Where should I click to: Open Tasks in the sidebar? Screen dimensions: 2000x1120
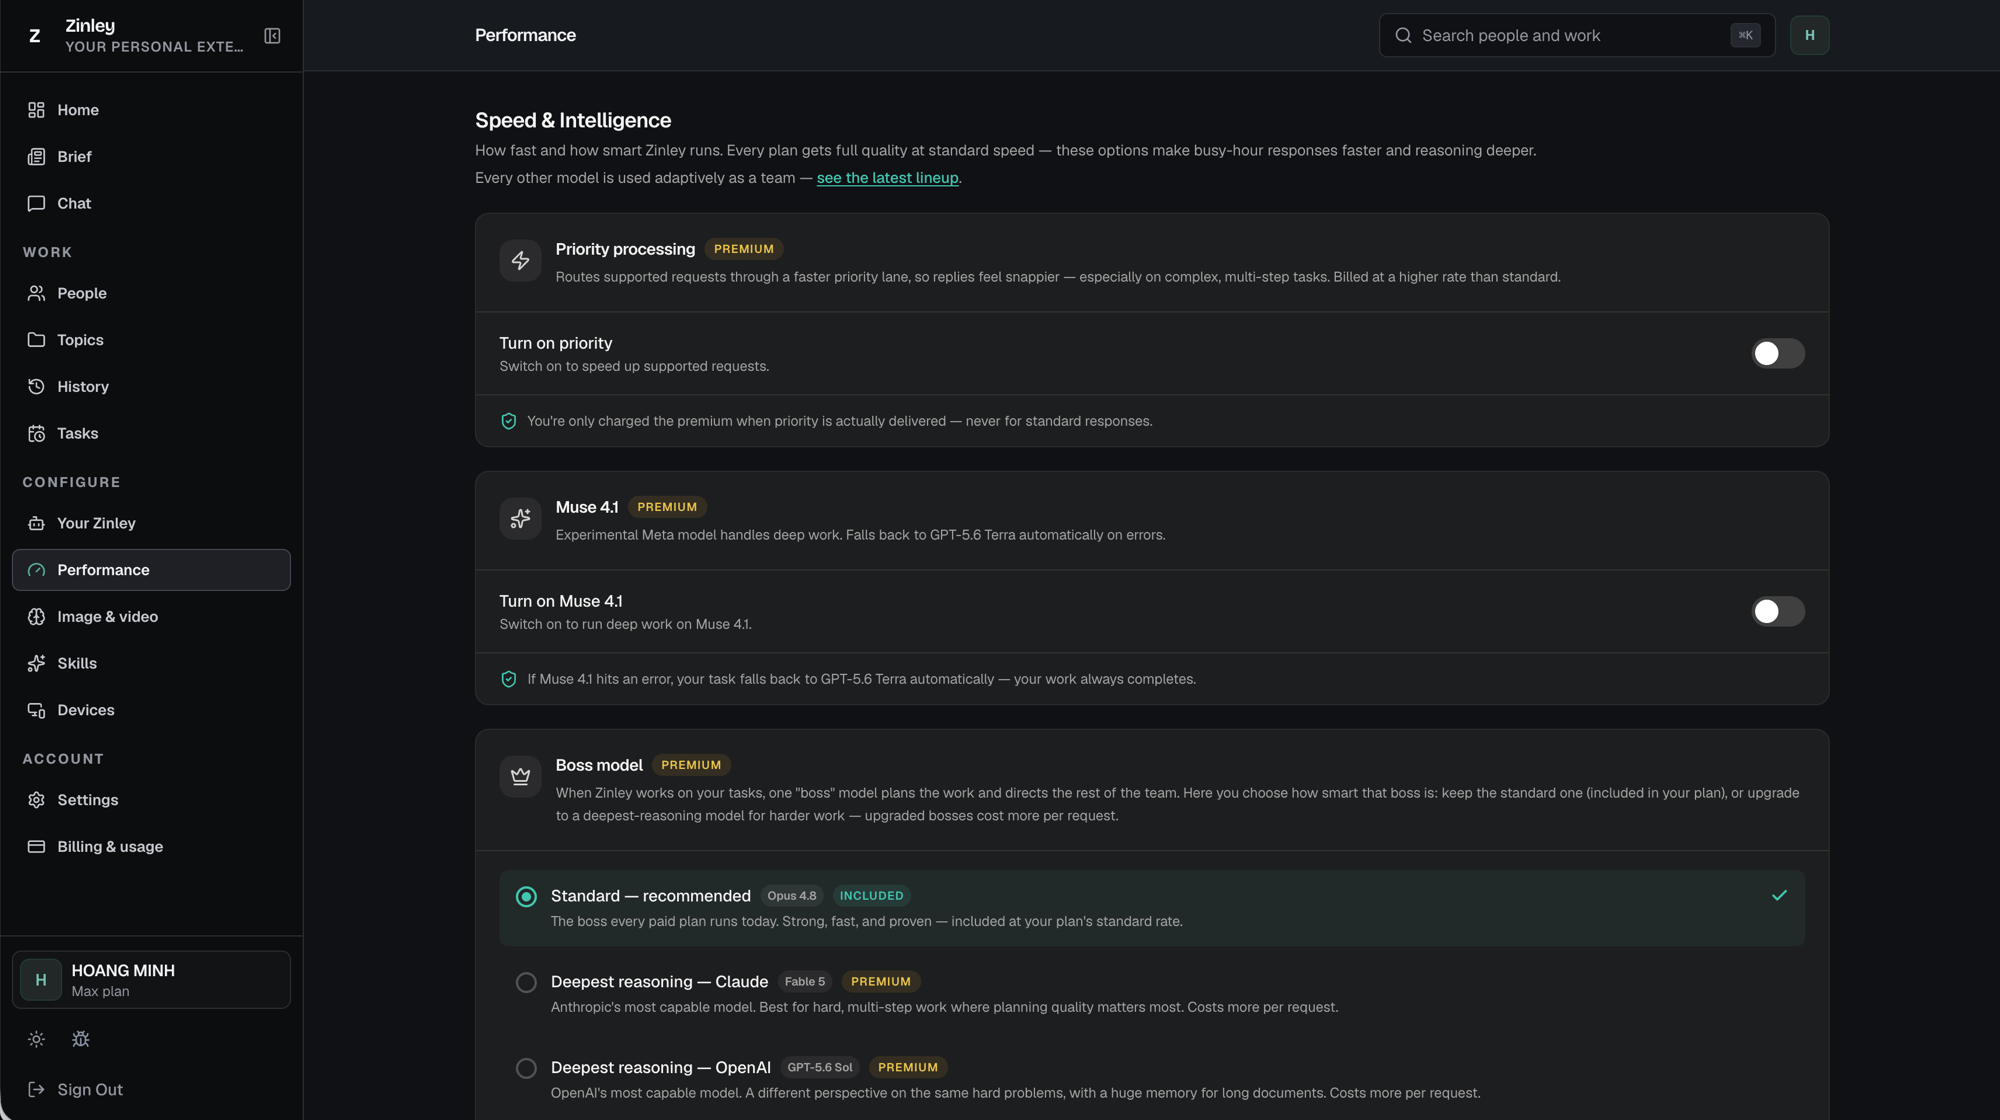click(x=151, y=433)
